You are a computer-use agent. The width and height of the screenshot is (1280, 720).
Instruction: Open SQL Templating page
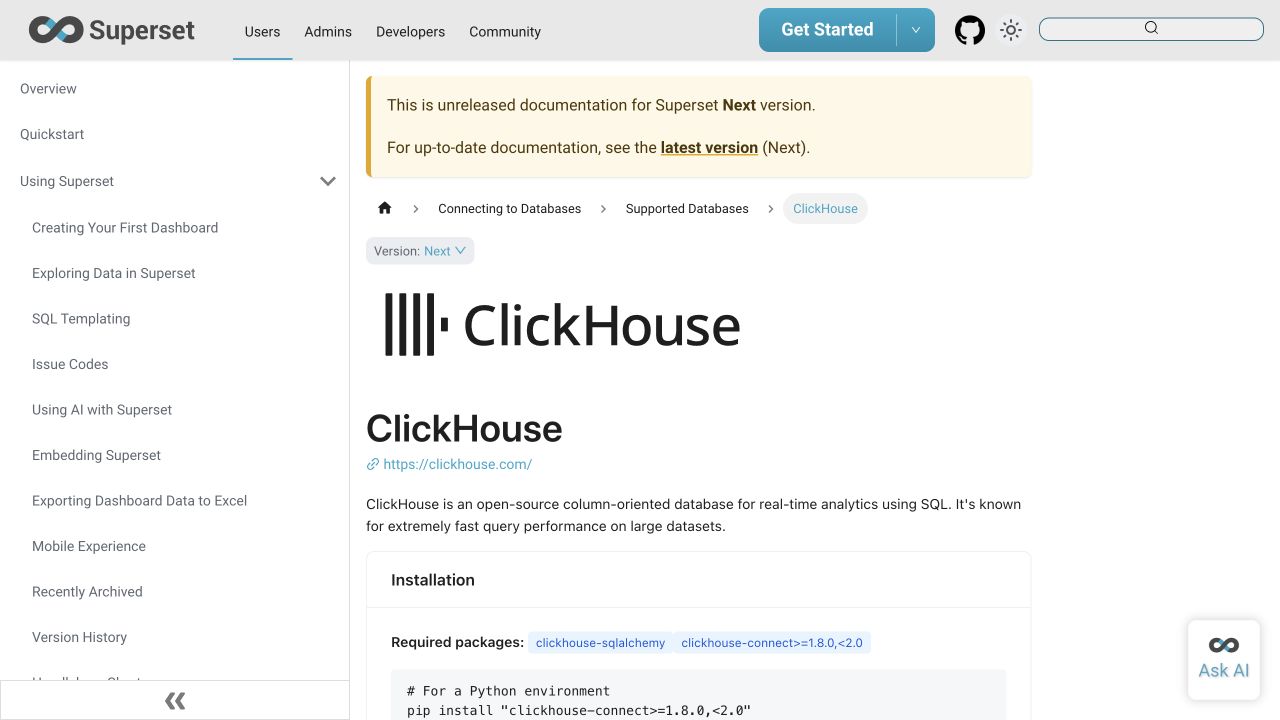click(81, 319)
